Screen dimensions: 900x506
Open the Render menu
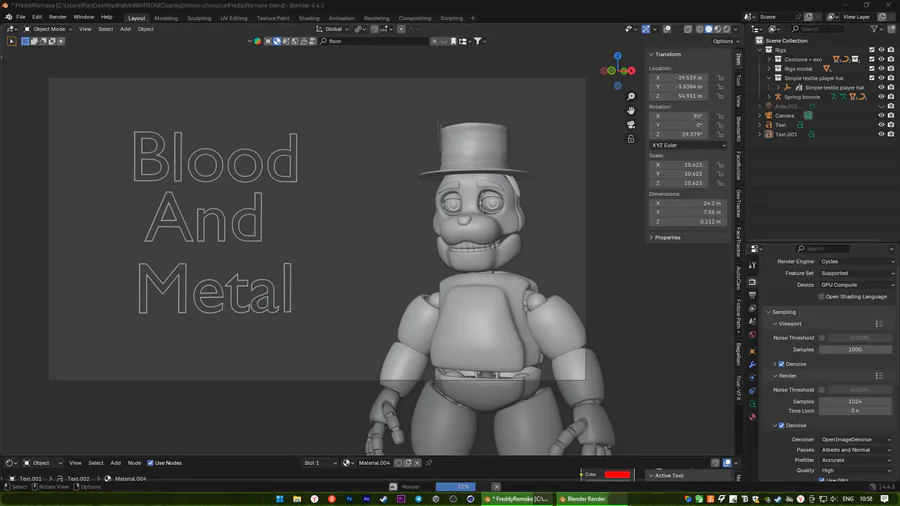pos(57,17)
